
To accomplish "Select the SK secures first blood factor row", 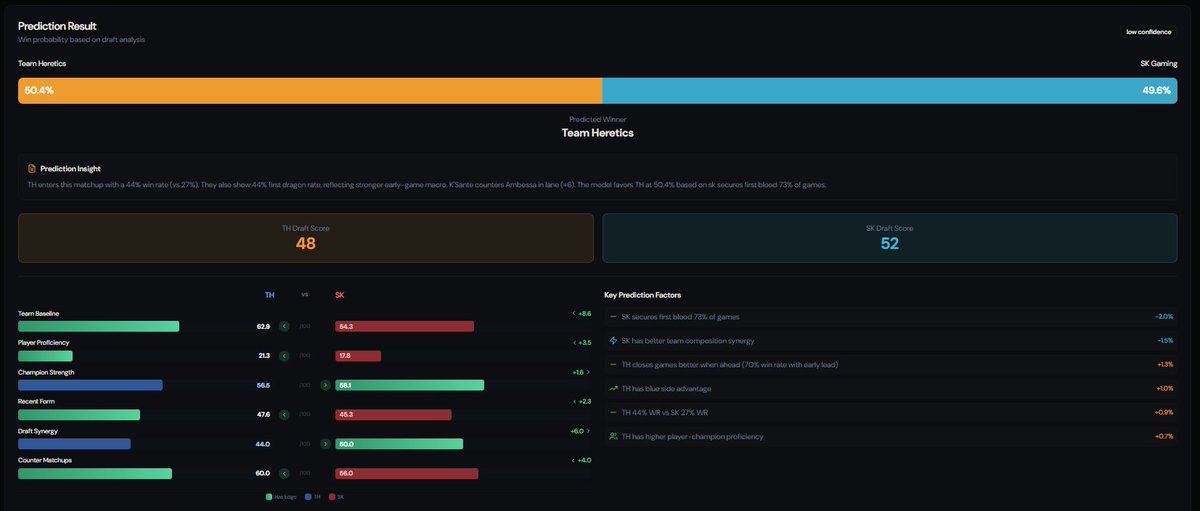I will click(890, 317).
